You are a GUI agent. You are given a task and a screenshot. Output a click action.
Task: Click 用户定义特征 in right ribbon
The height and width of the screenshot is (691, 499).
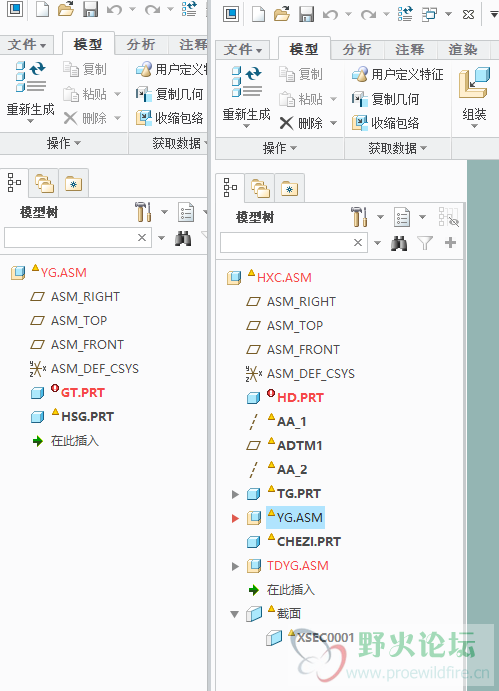(x=398, y=74)
